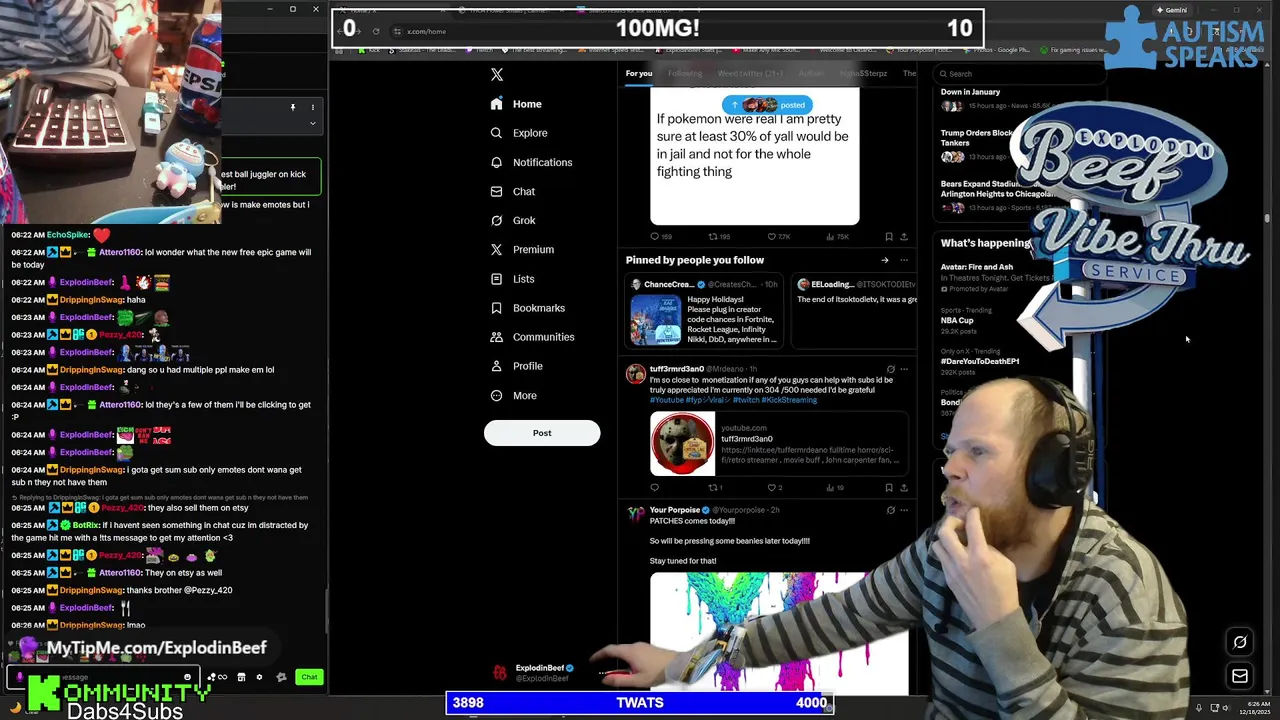Open Notifications in the X sidebar
Image resolution: width=1280 pixels, height=720 pixels.
click(x=531, y=162)
